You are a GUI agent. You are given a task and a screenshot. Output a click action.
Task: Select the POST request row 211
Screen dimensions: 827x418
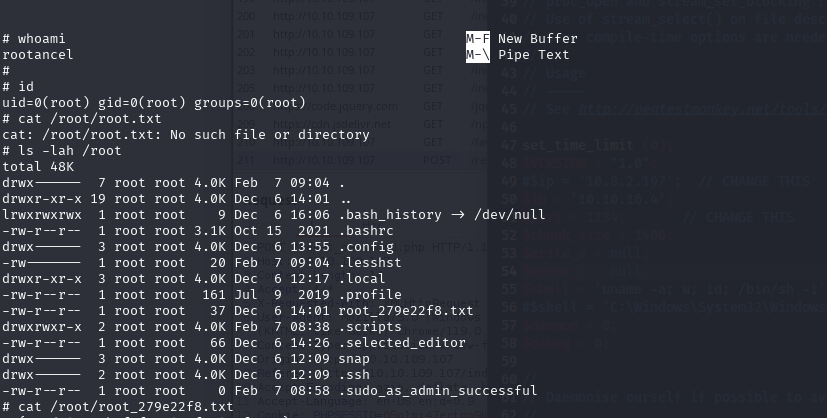(x=360, y=160)
